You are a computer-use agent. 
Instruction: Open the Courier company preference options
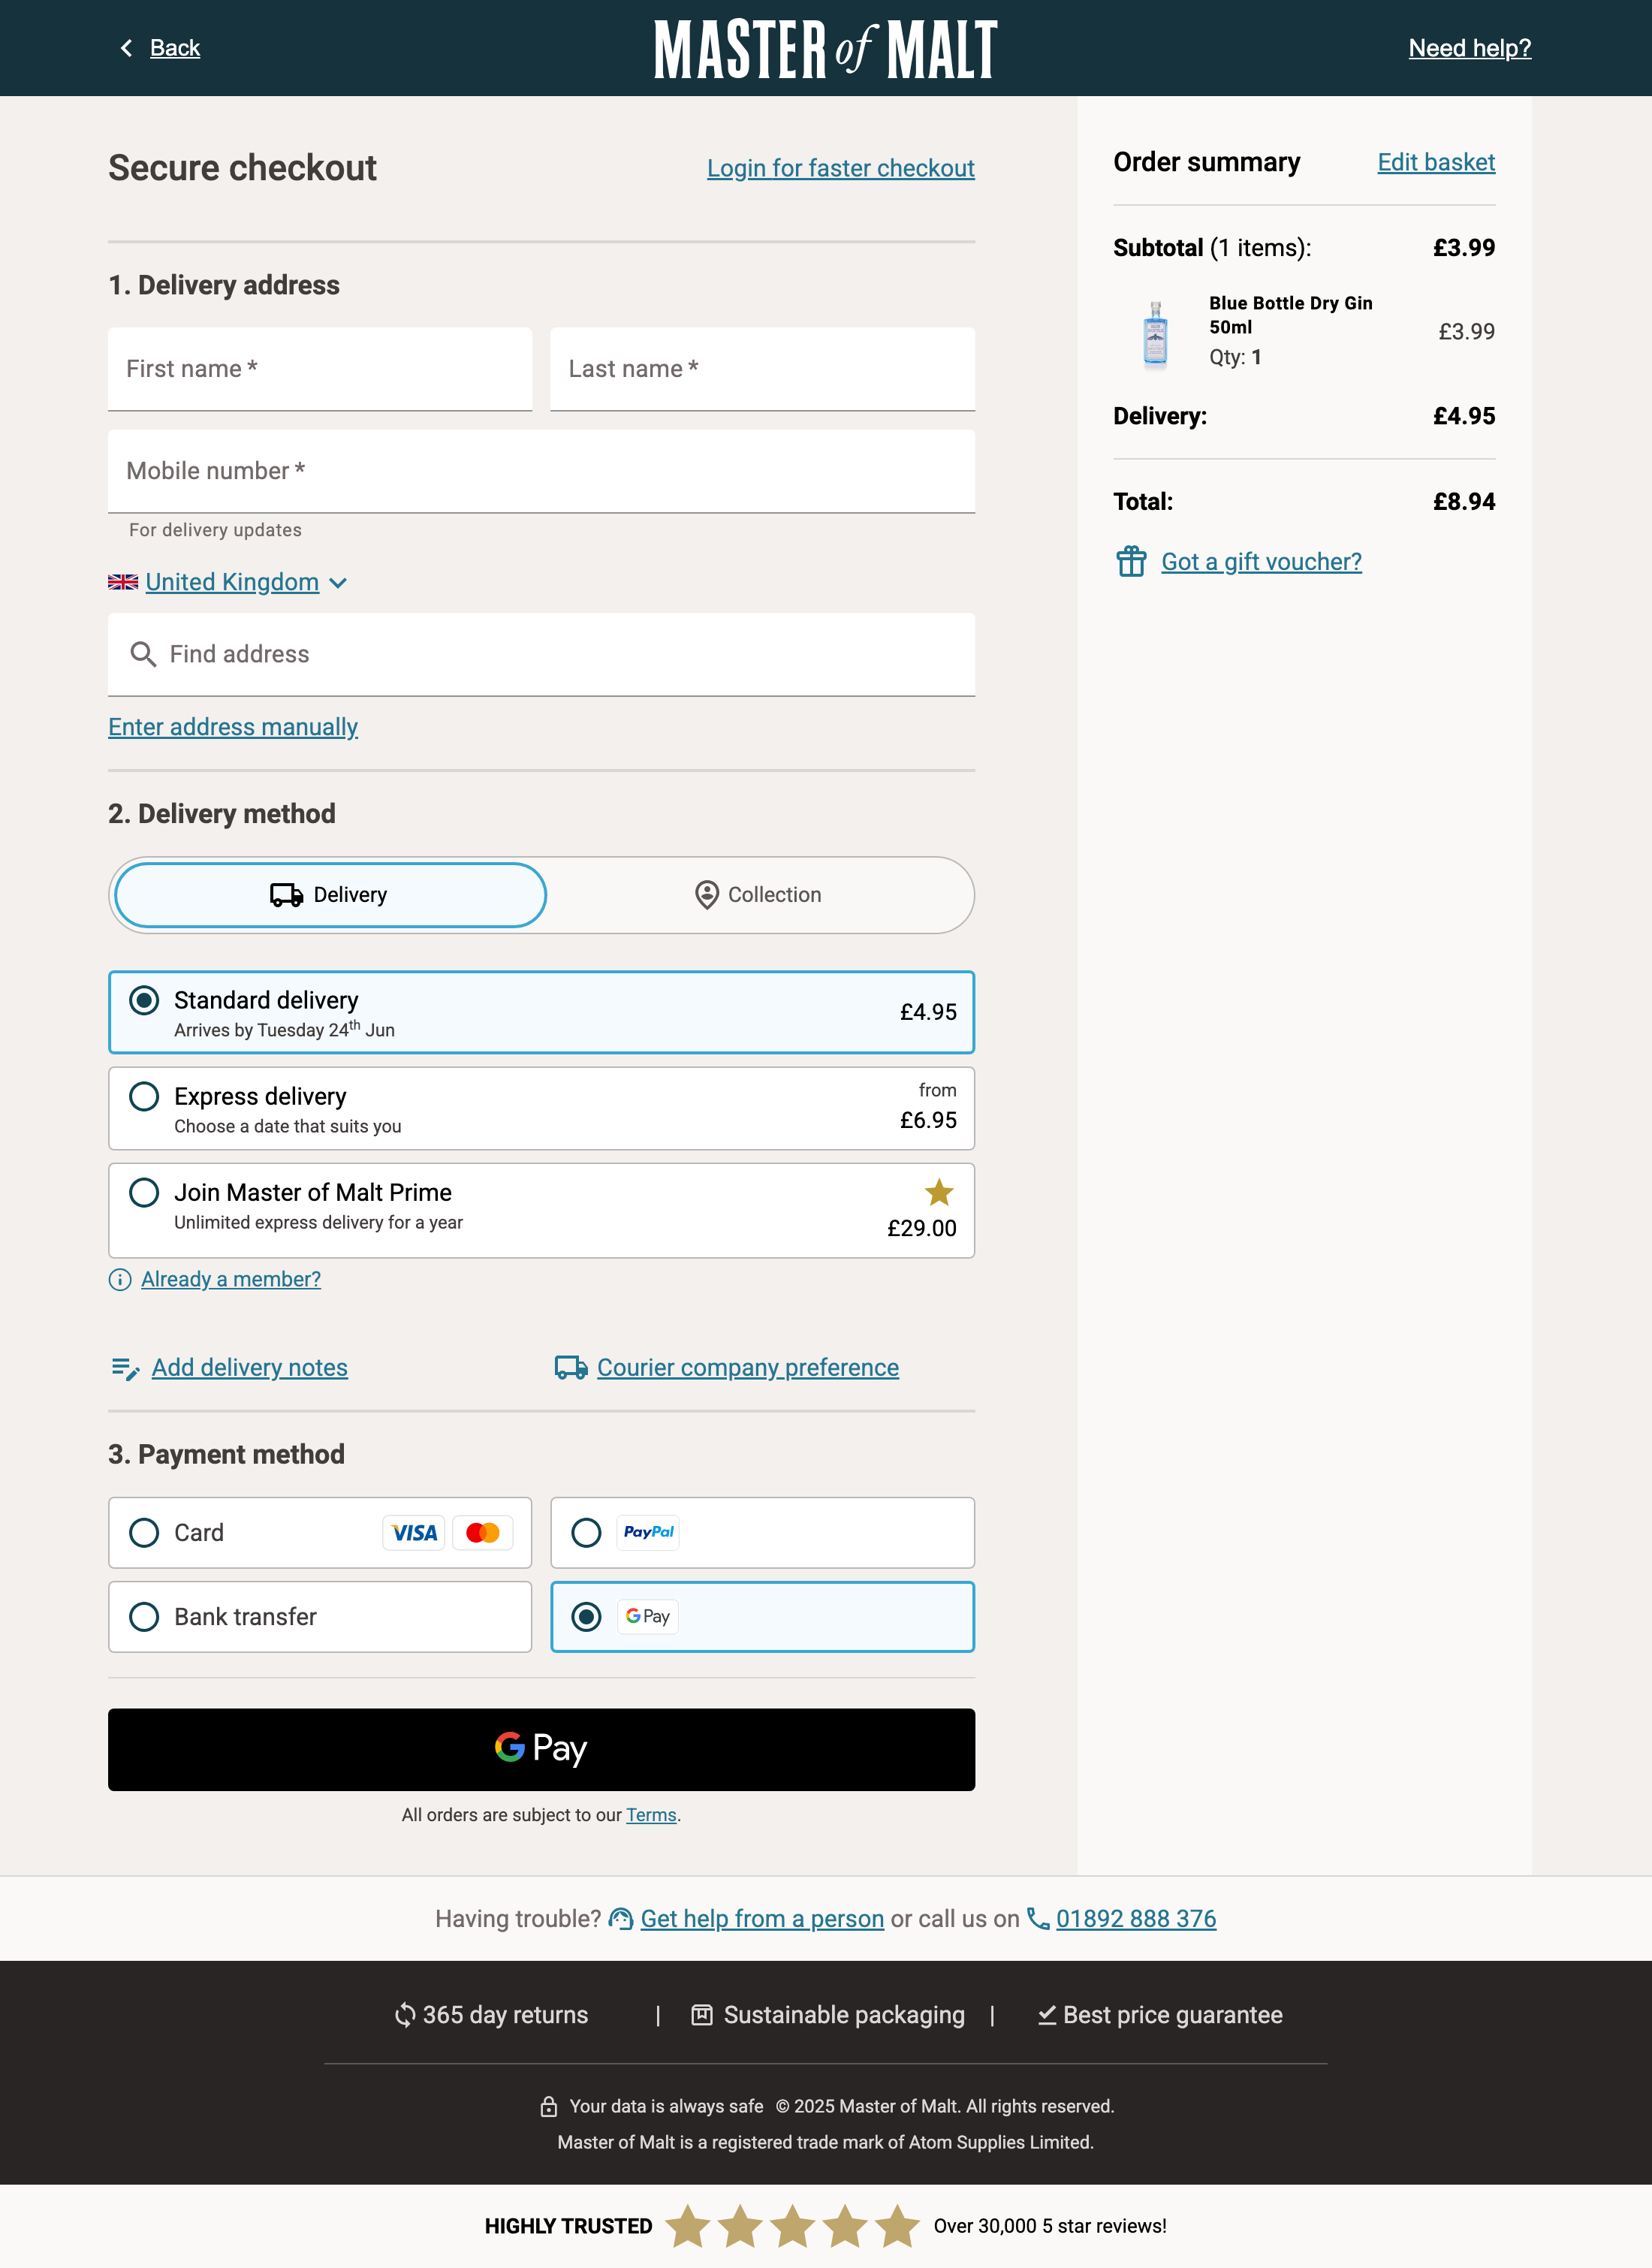[x=747, y=1368]
